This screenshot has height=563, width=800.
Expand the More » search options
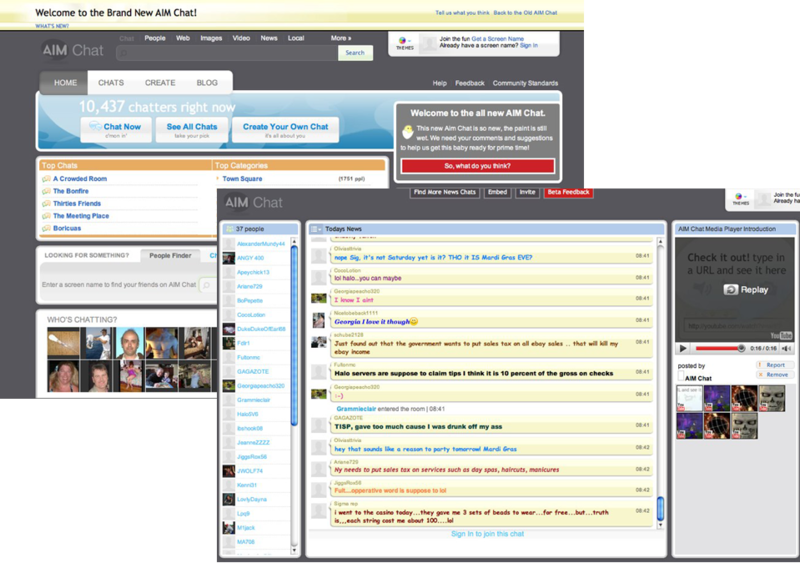click(x=341, y=38)
